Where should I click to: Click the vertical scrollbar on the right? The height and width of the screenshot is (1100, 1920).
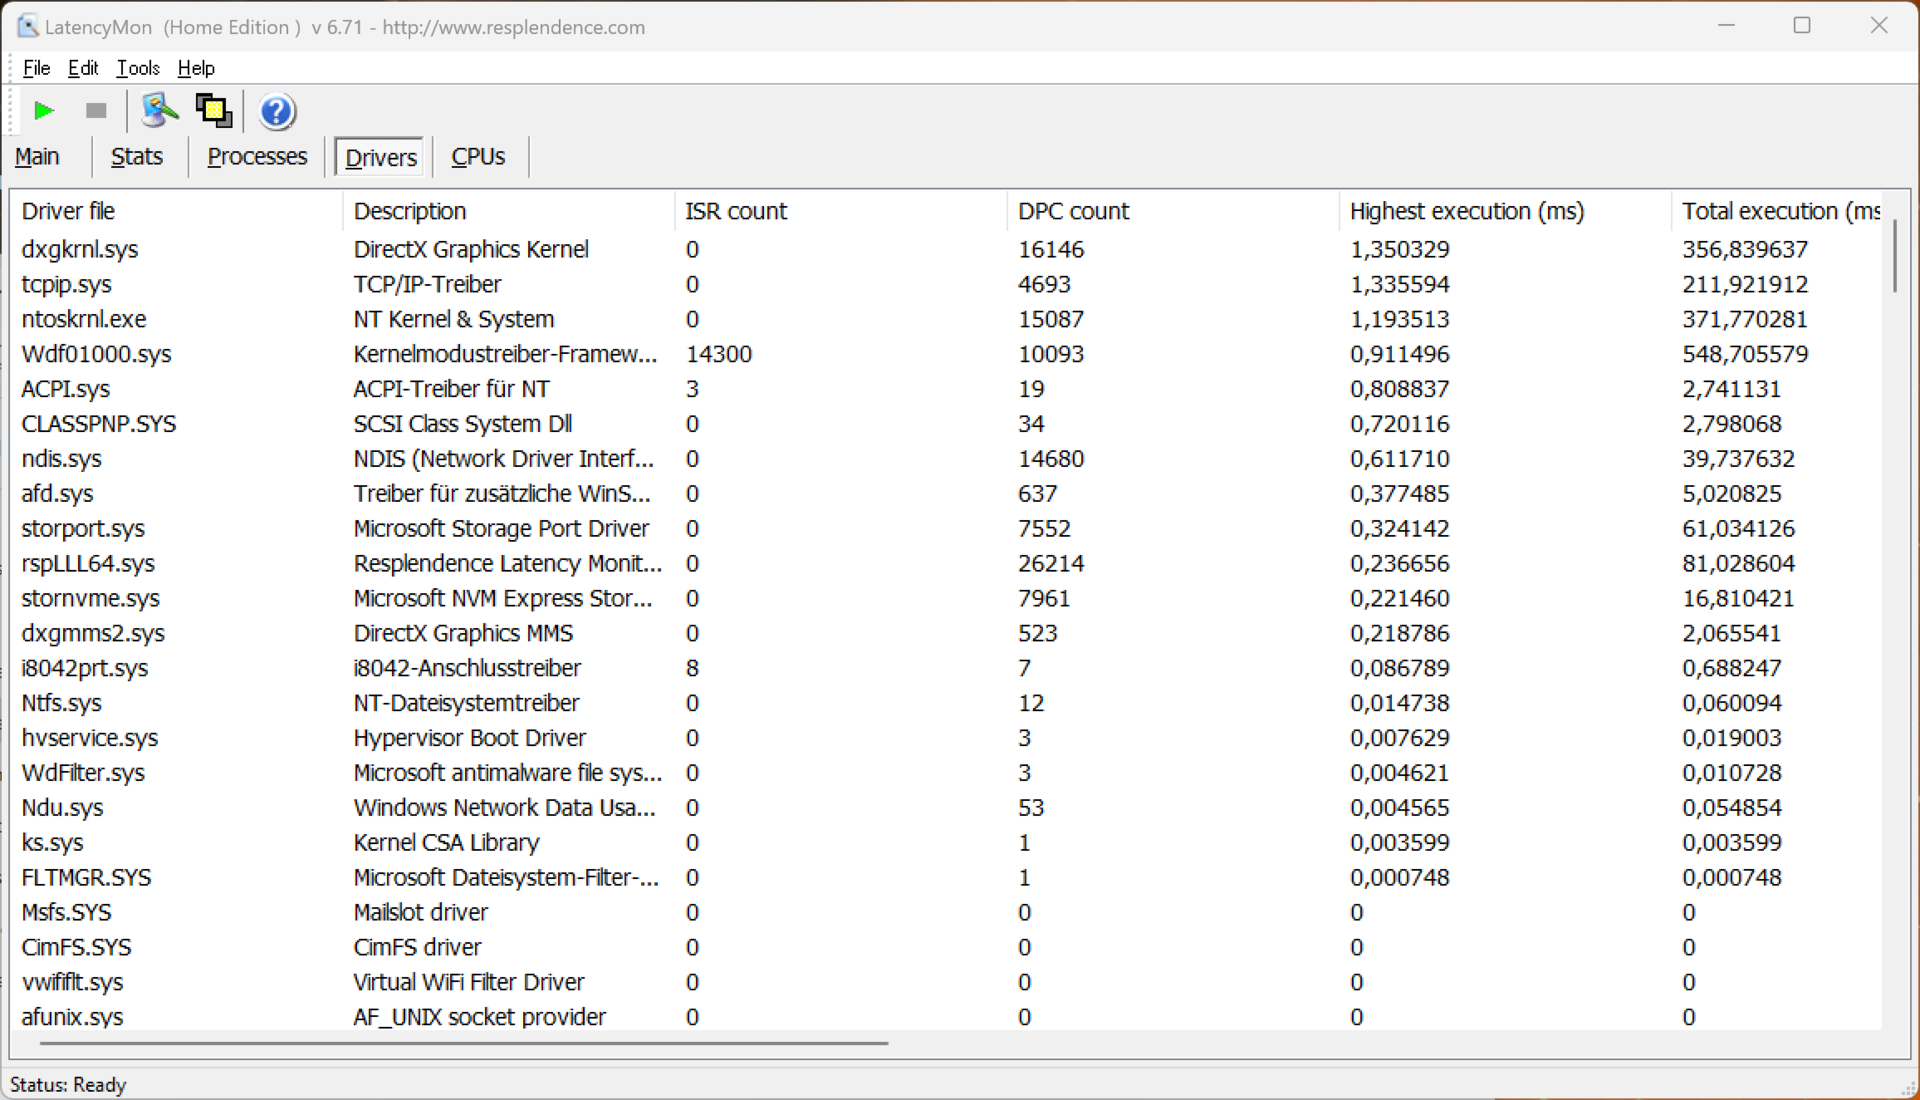point(1894,257)
